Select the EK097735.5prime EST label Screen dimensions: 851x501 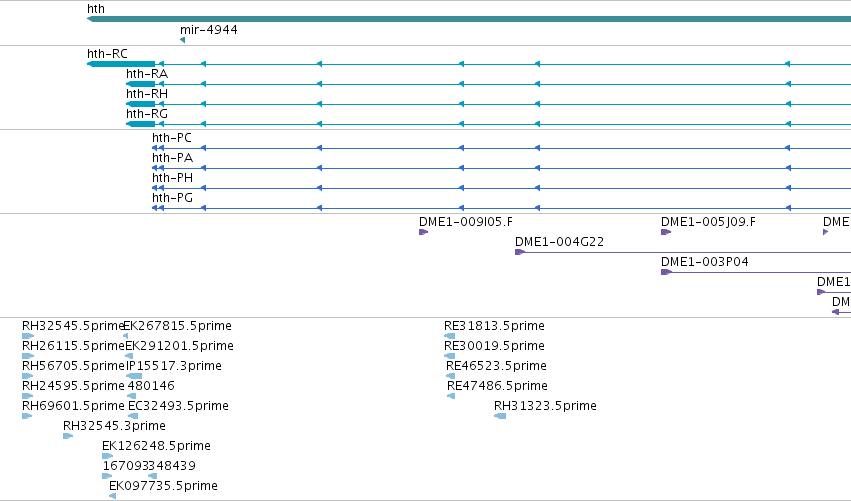point(163,486)
